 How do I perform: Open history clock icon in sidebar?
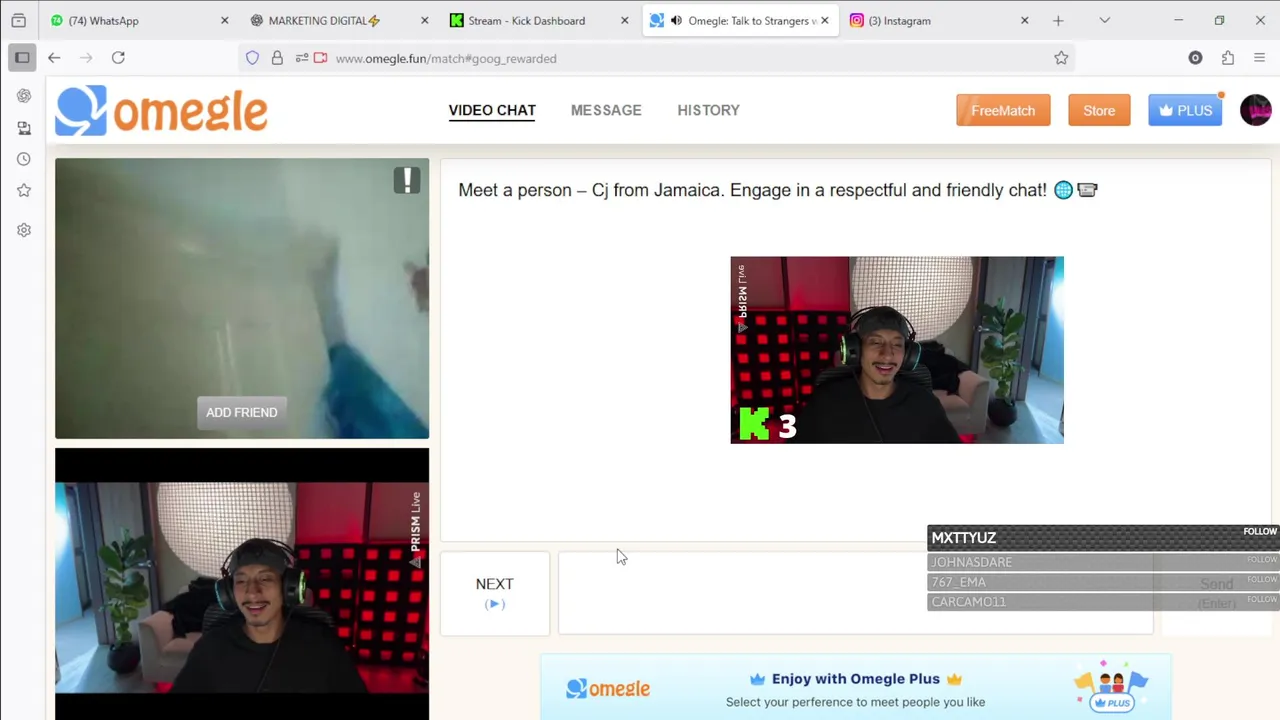24,159
